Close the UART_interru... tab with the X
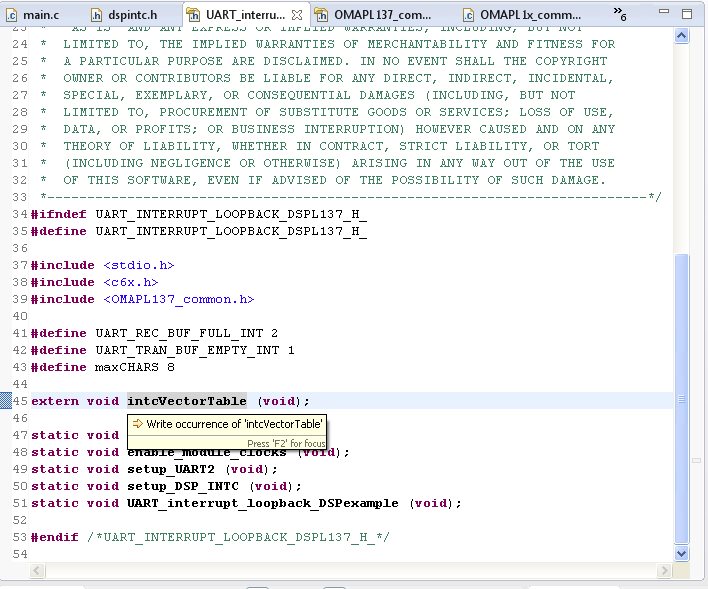This screenshot has height=589, width=708. [x=297, y=15]
